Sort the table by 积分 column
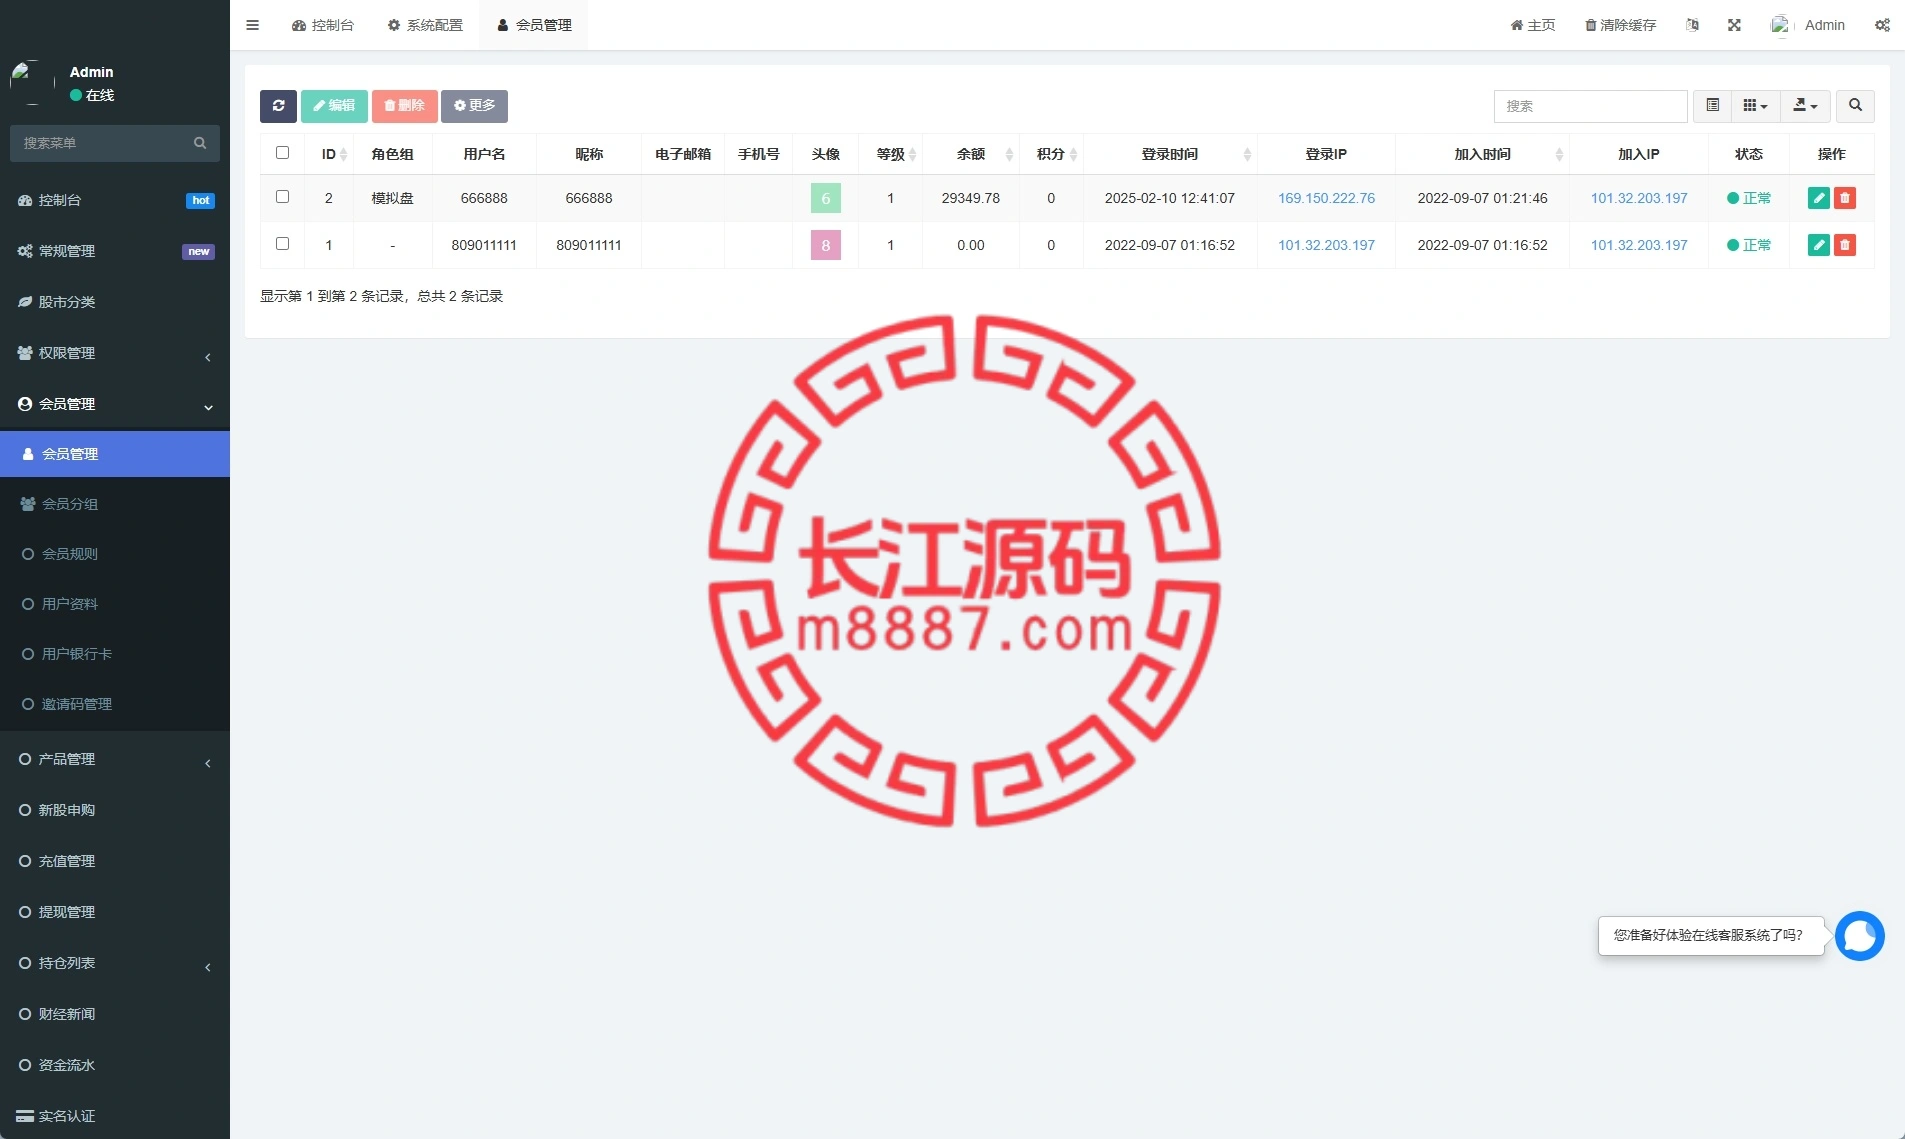 [x=1051, y=154]
